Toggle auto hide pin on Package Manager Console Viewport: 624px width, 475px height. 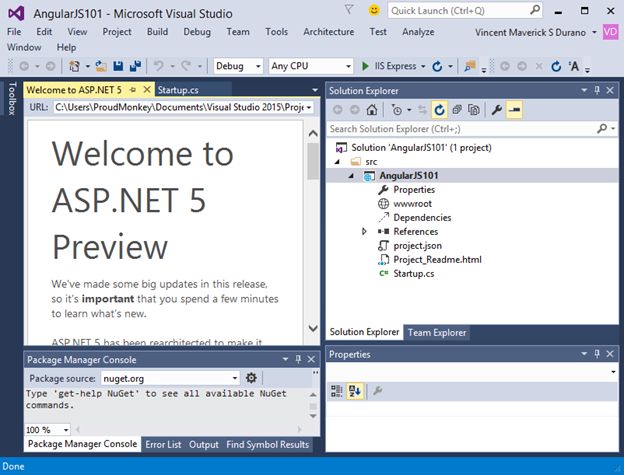point(298,359)
